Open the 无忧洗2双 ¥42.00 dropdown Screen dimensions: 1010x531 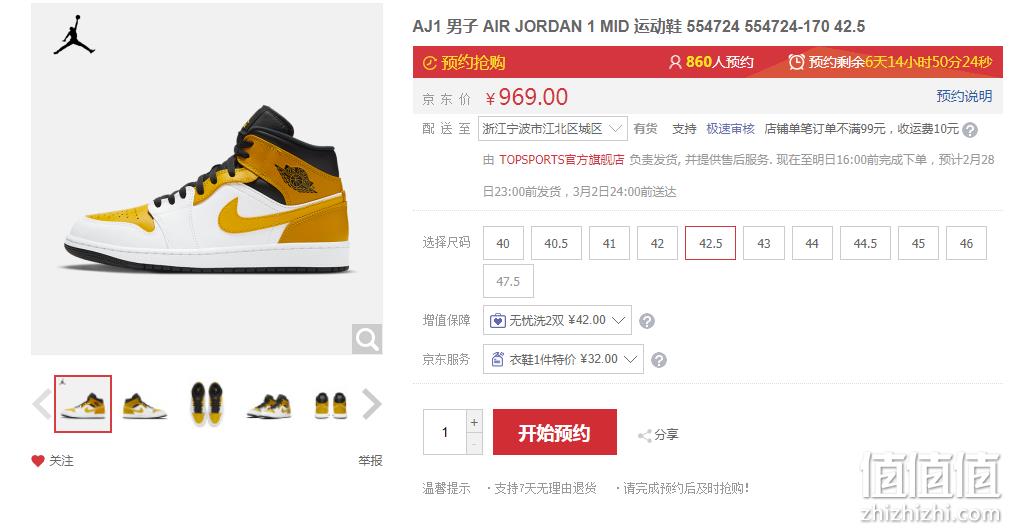point(557,320)
